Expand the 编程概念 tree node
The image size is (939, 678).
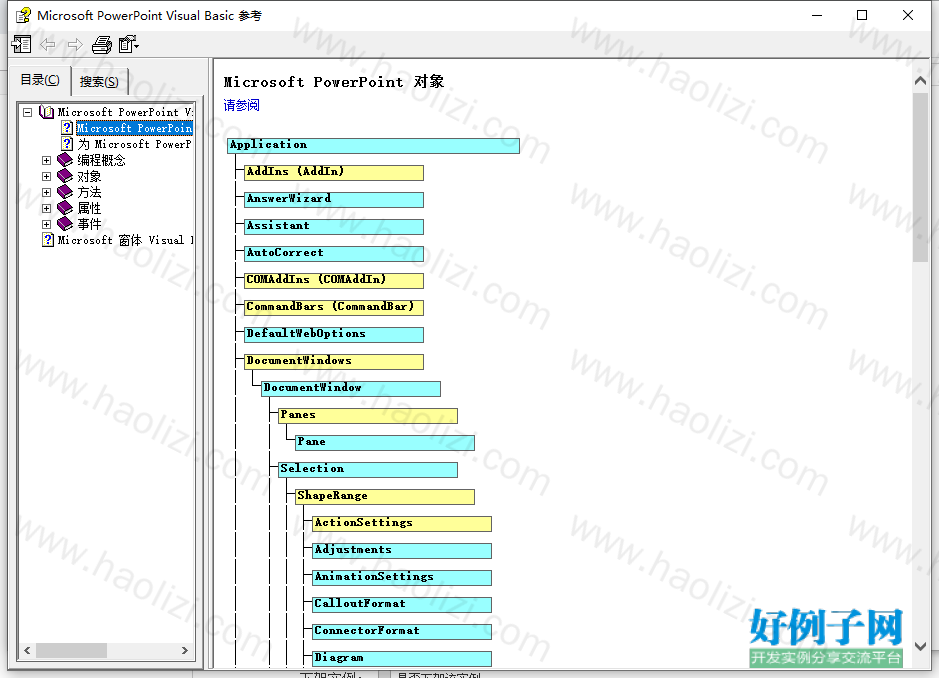[x=46, y=160]
